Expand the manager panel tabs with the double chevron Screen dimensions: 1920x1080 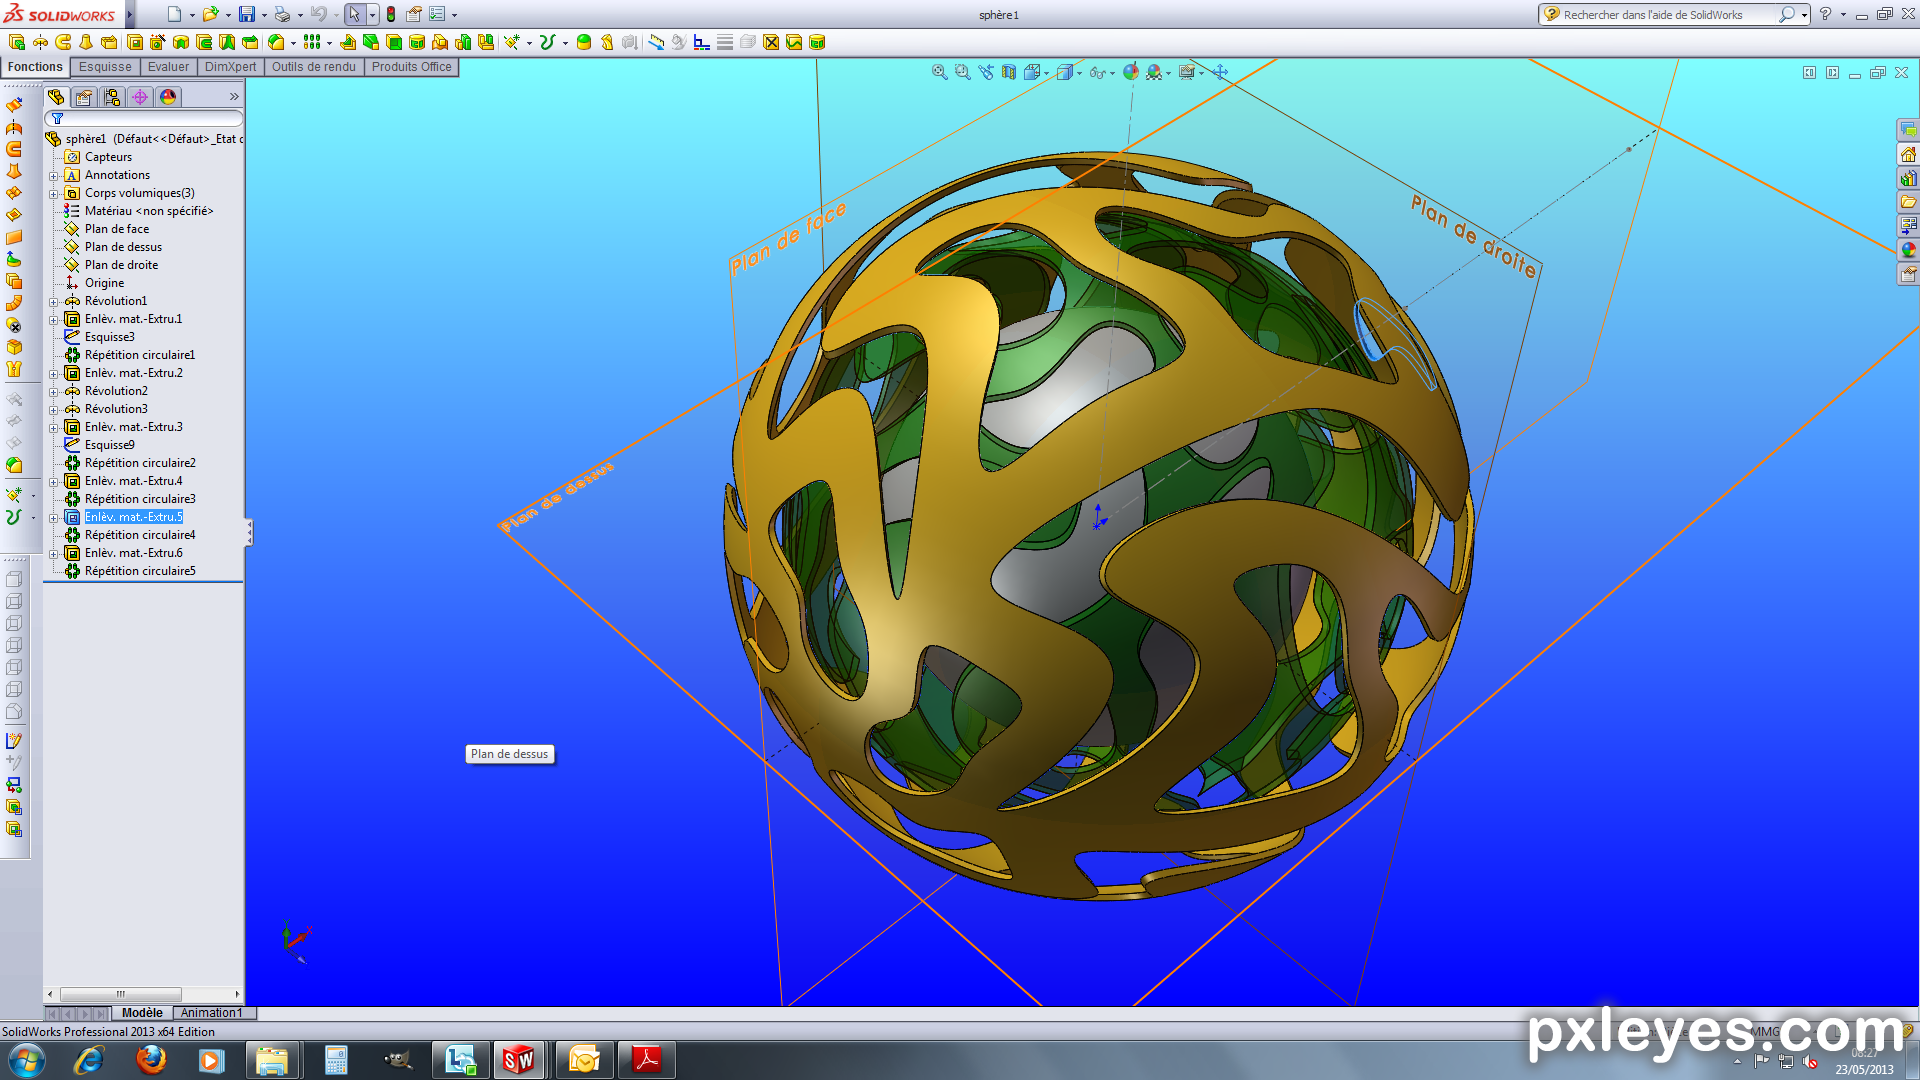pyautogui.click(x=234, y=97)
